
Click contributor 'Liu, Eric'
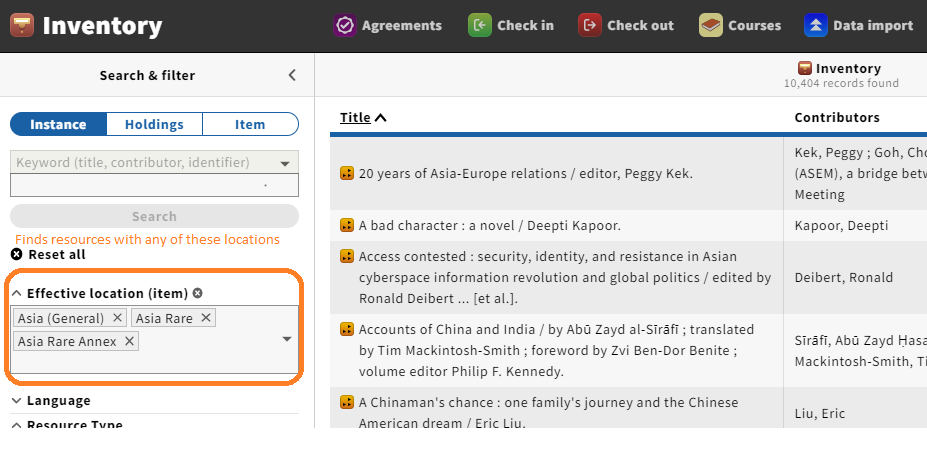[x=819, y=413]
